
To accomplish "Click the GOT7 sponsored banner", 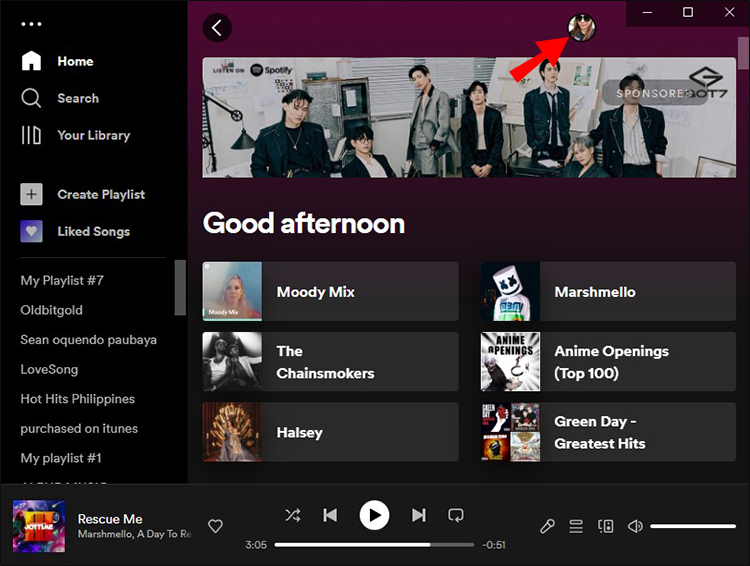I will (469, 118).
